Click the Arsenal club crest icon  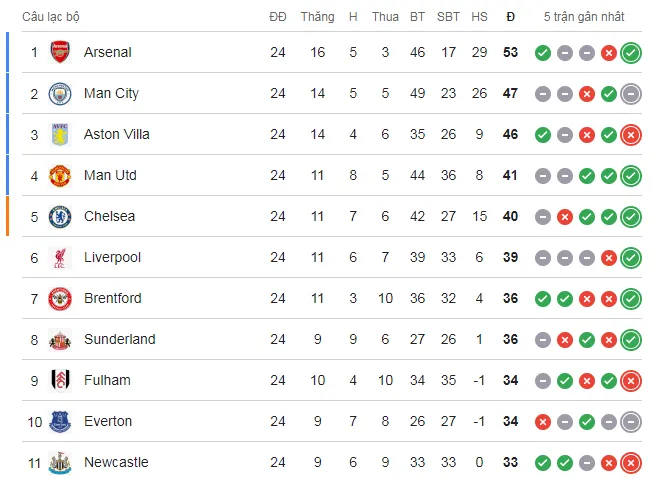tap(61, 52)
